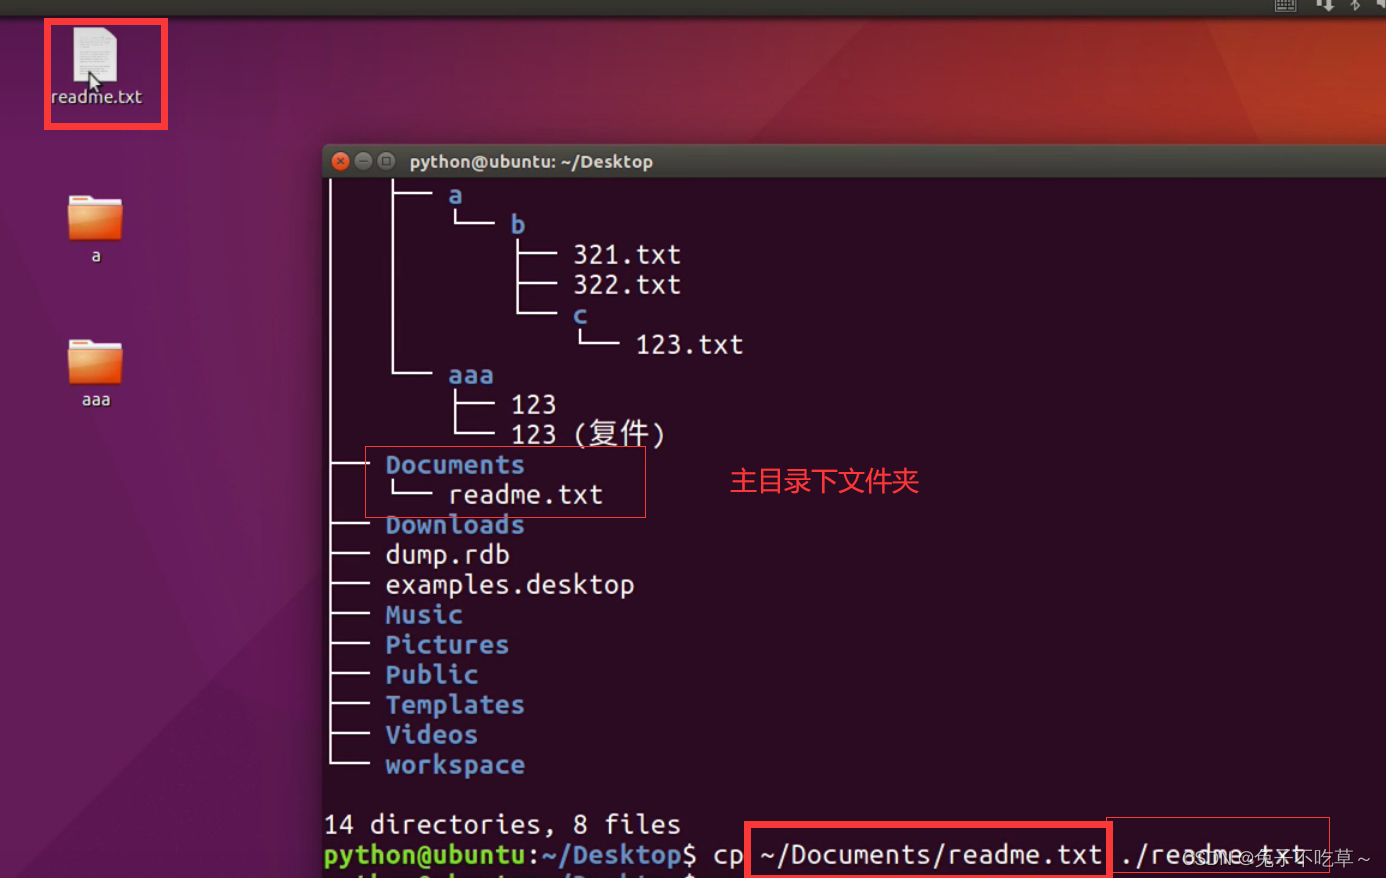Maximize the terminal window
Image resolution: width=1386 pixels, height=878 pixels.
(x=385, y=161)
